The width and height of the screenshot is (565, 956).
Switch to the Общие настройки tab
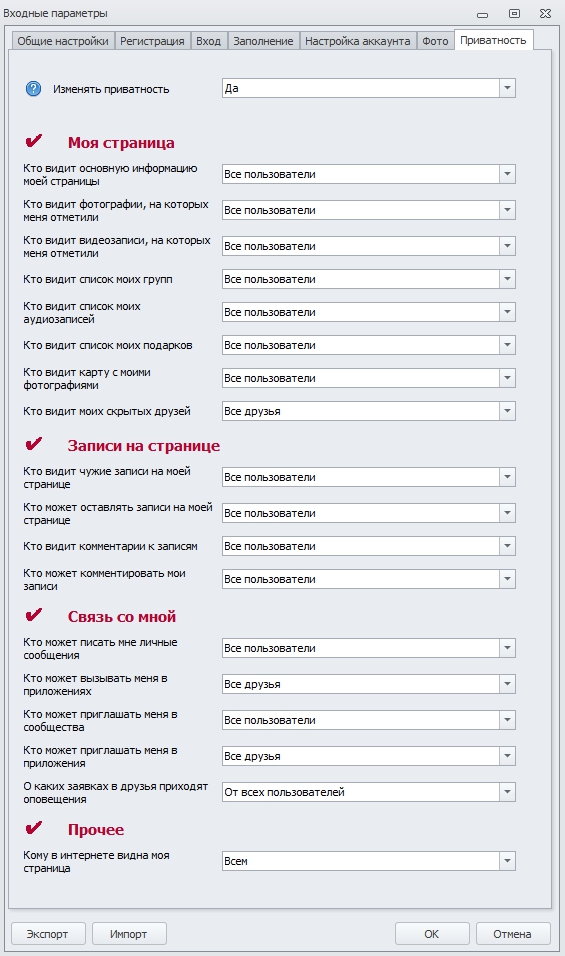(63, 41)
